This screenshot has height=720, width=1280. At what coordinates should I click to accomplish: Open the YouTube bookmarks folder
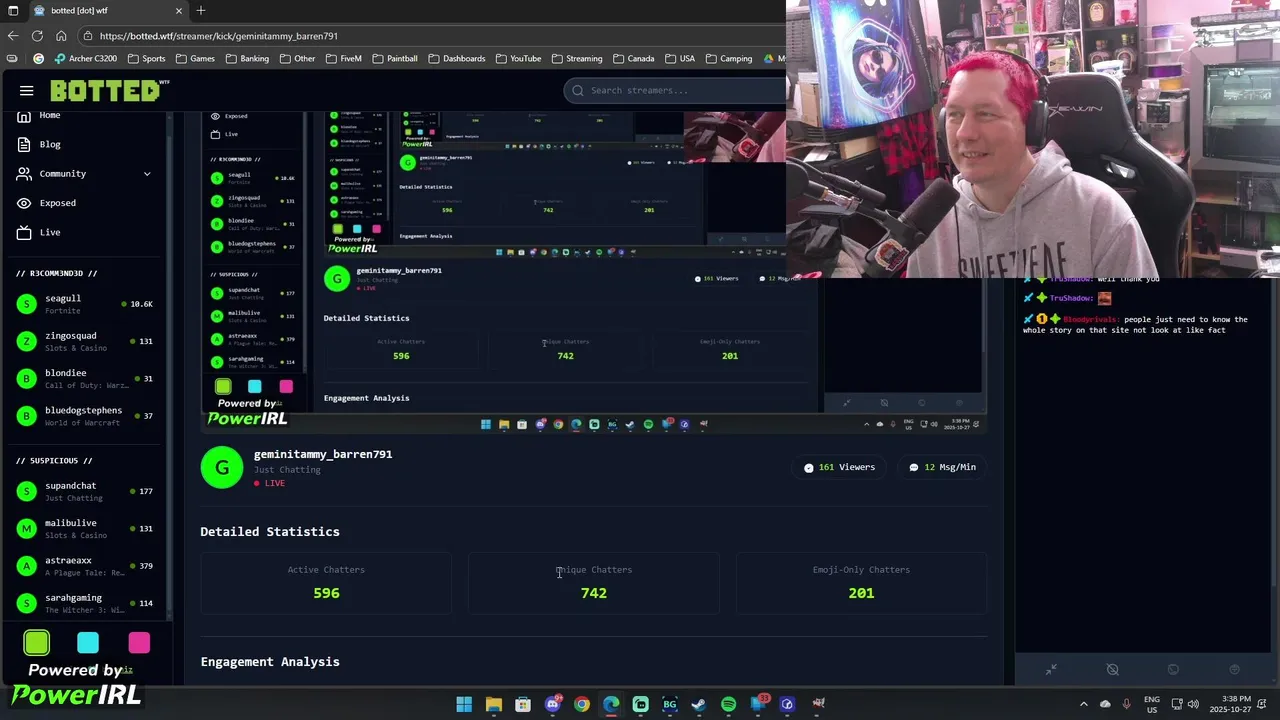[x=518, y=59]
